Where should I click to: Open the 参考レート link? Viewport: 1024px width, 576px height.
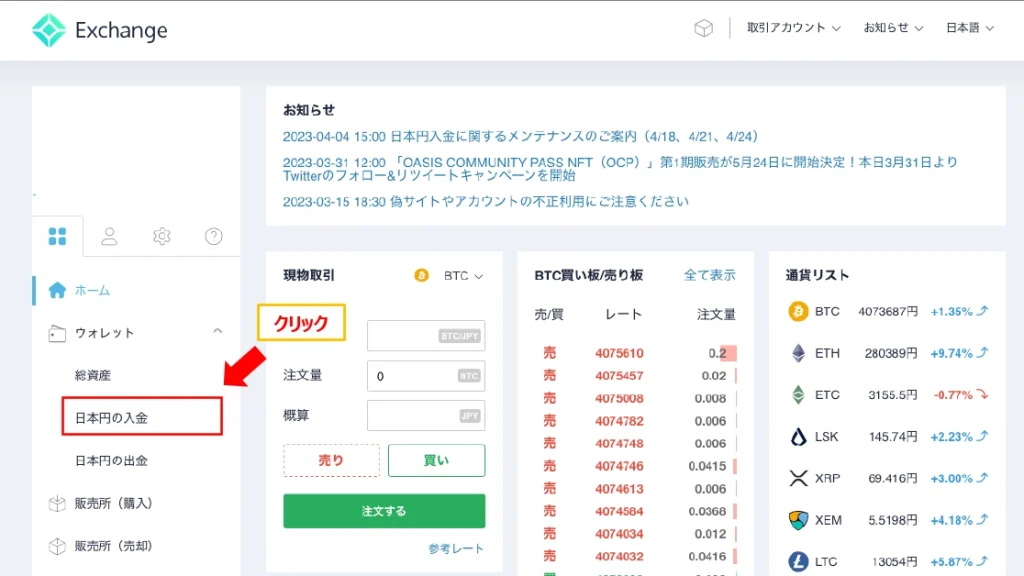coord(456,549)
